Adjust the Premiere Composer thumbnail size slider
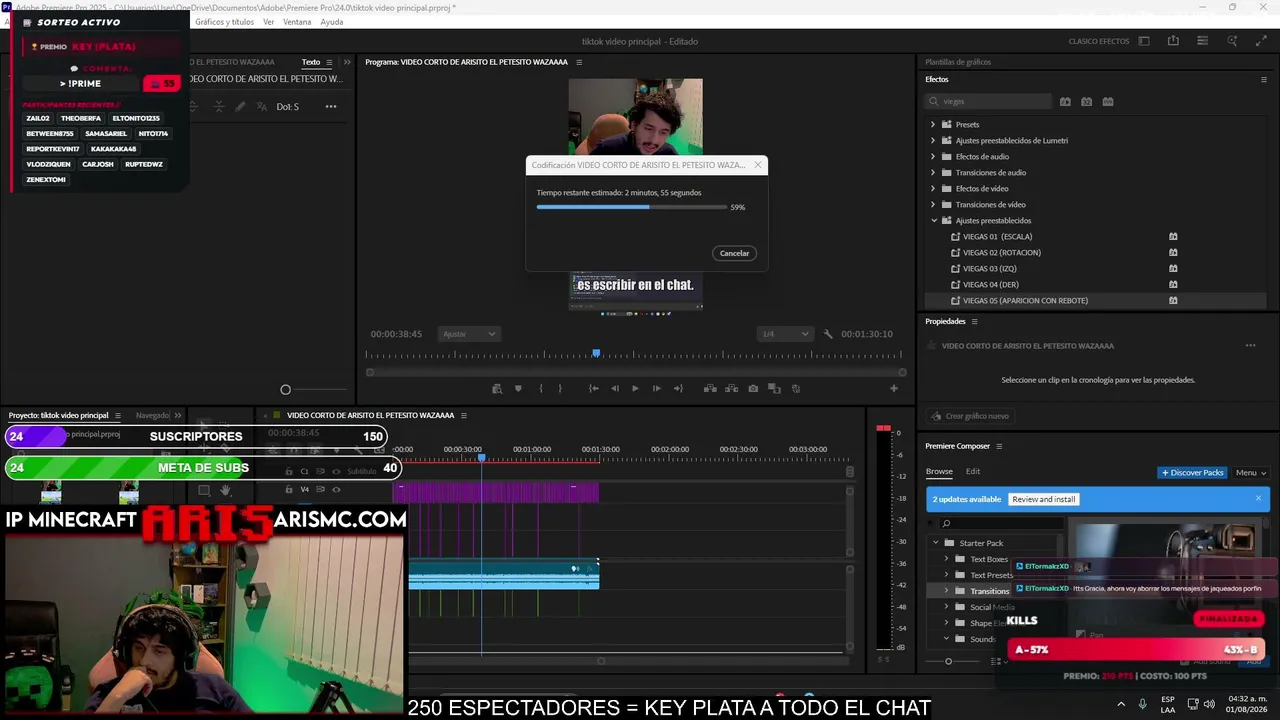Screen dimensions: 1280x720 coord(948,661)
